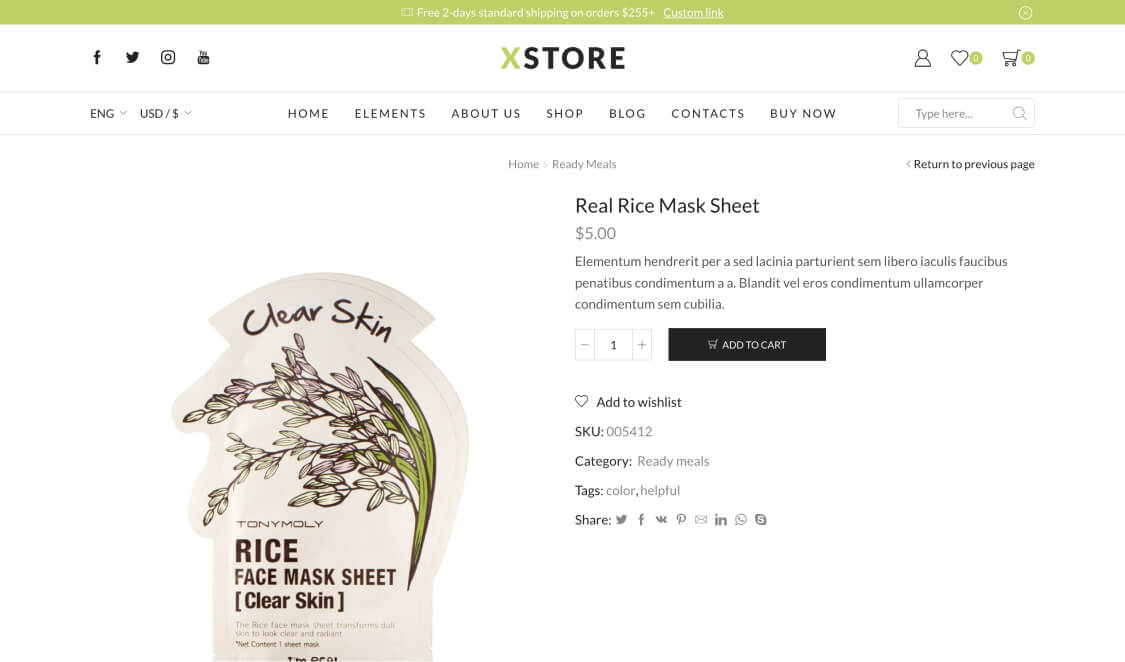Open the SHOP menu item
Image resolution: width=1125 pixels, height=662 pixels.
click(565, 113)
